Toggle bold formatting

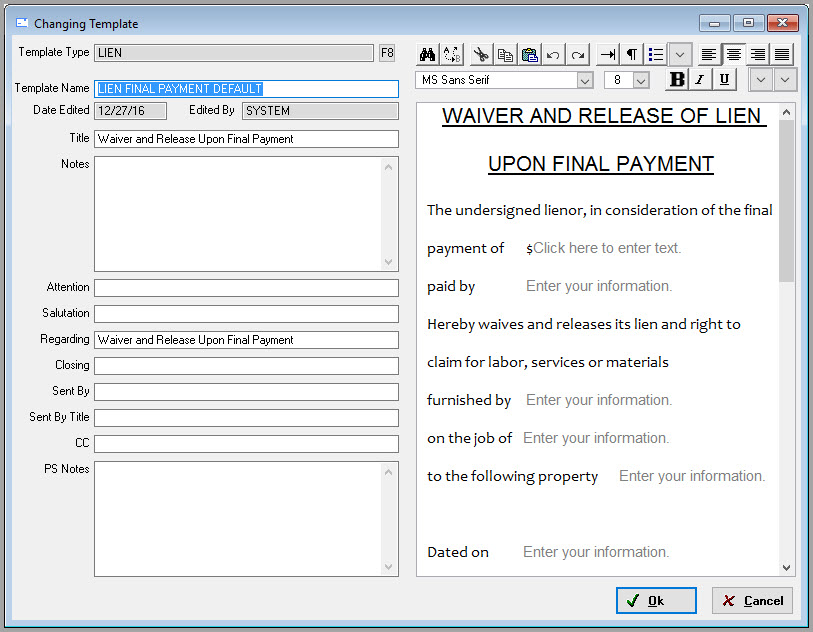[677, 79]
